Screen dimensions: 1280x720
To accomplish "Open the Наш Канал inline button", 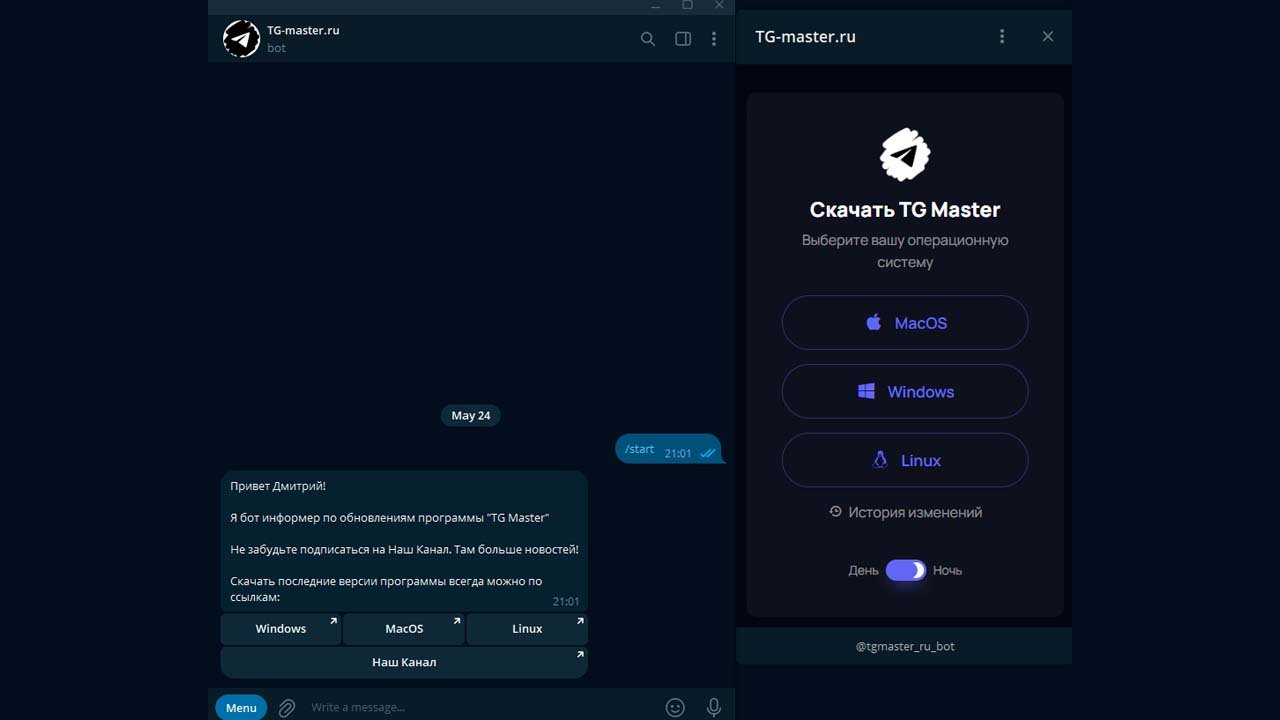I will tap(404, 662).
